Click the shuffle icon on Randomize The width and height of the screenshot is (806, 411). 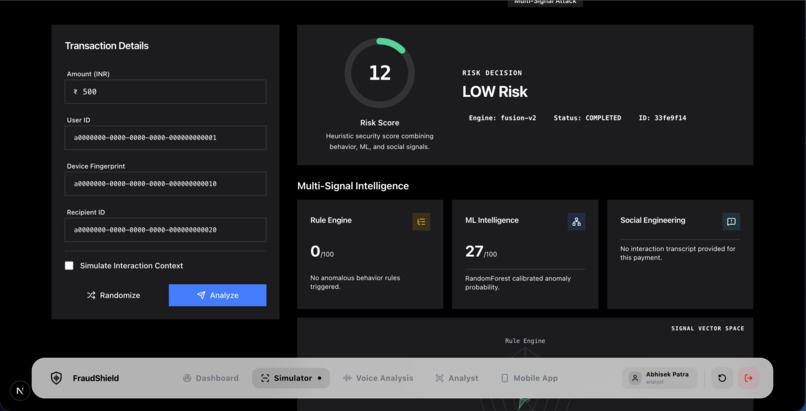pos(91,295)
